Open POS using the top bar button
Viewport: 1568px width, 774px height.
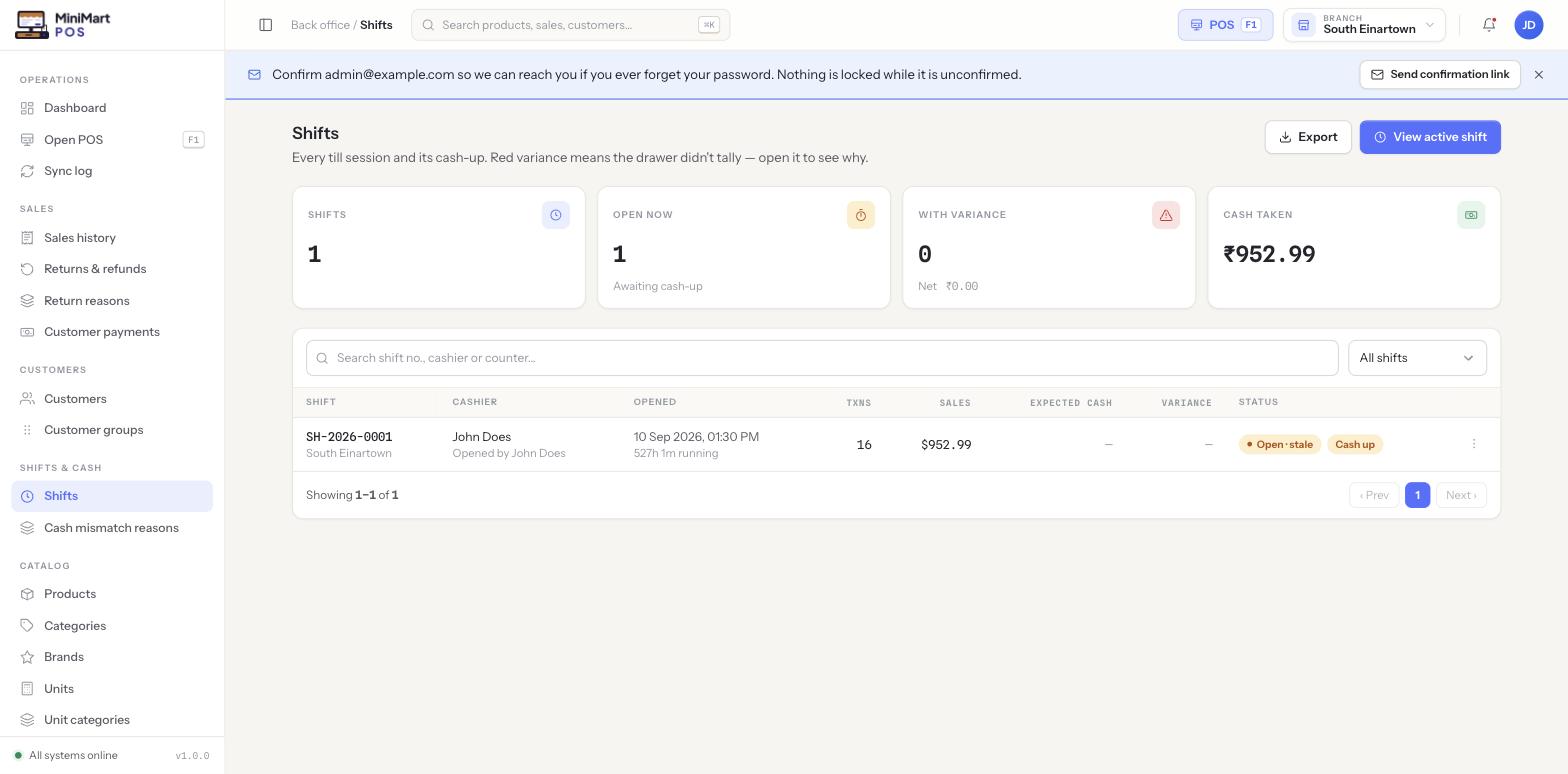click(x=1225, y=25)
